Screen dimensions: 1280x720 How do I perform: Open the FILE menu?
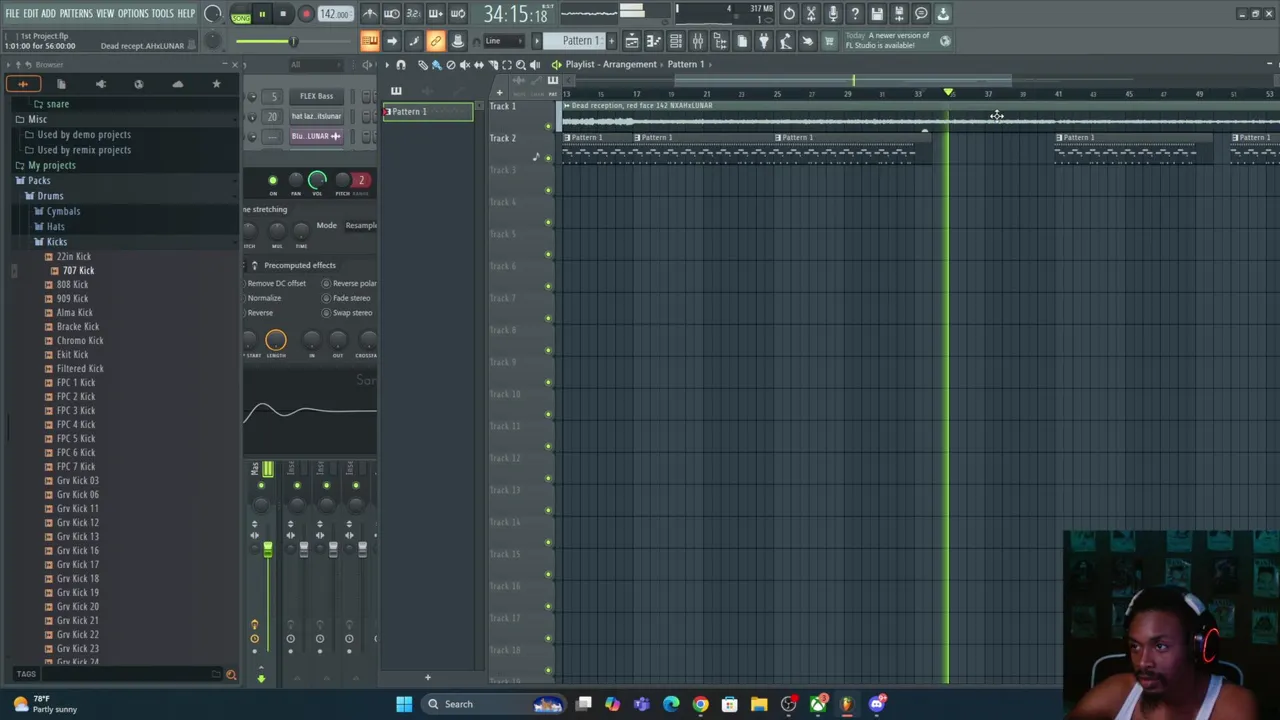coord(12,14)
